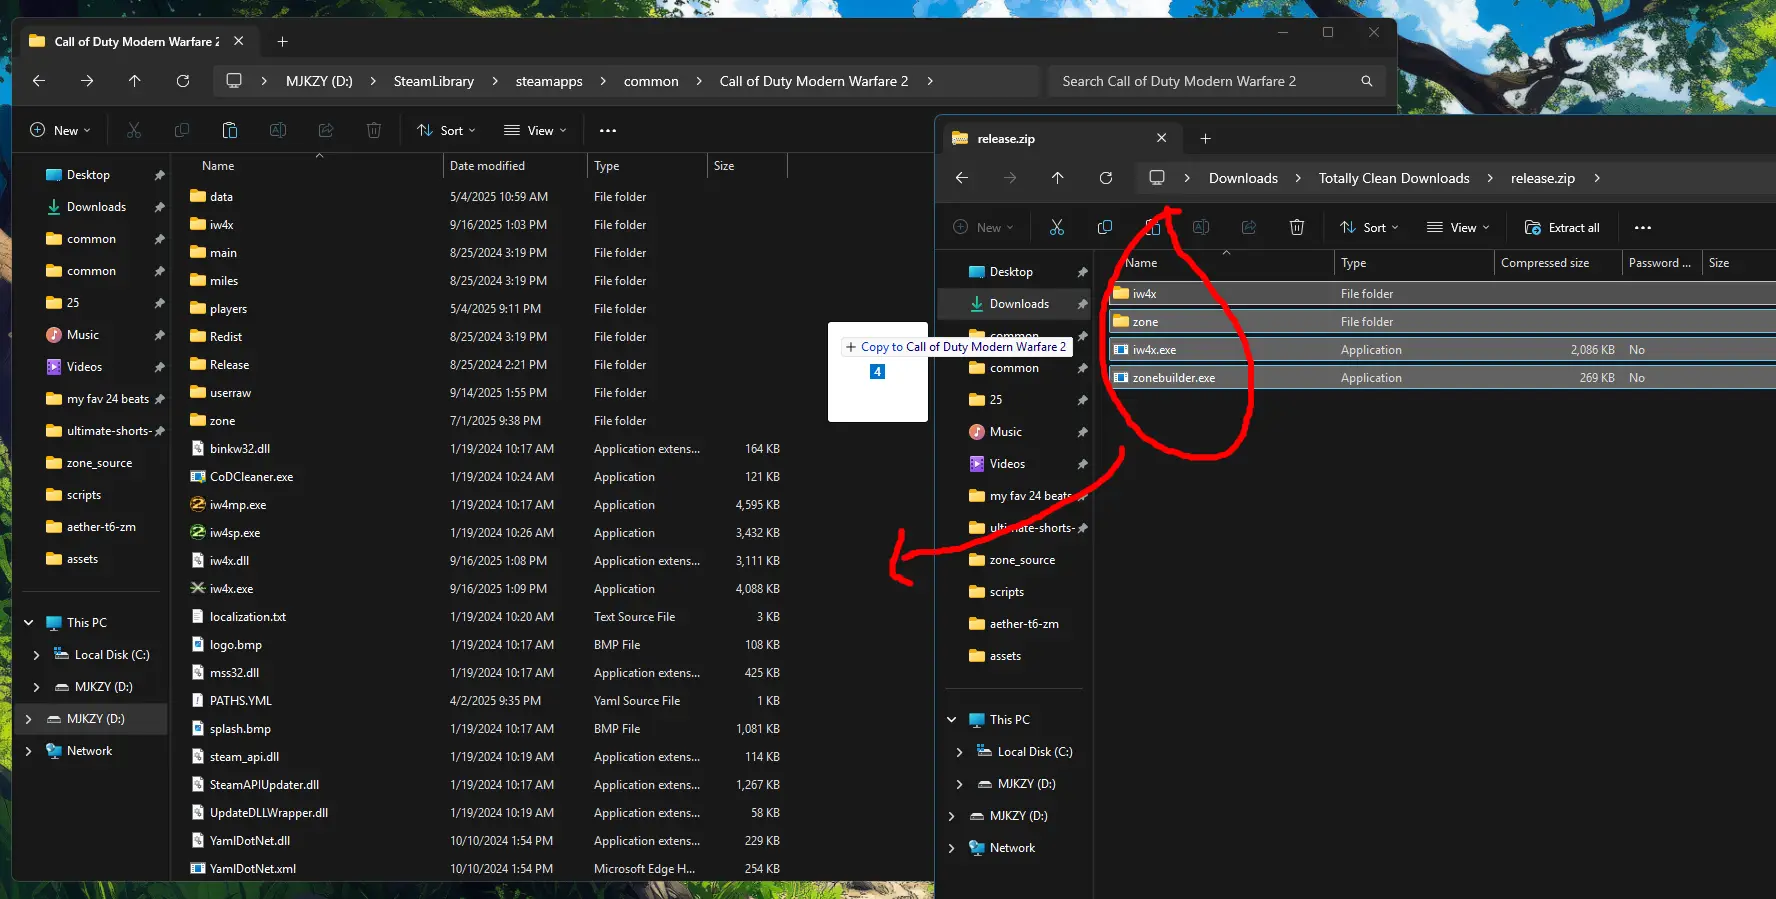1776x899 pixels.
Task: Go forward in Call of Duty window
Action: [x=87, y=81]
